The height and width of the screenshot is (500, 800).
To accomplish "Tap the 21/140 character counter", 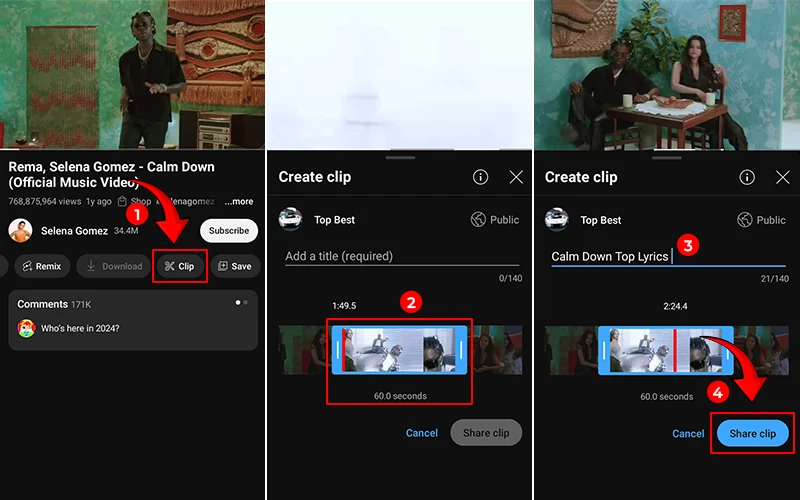I will pos(774,279).
